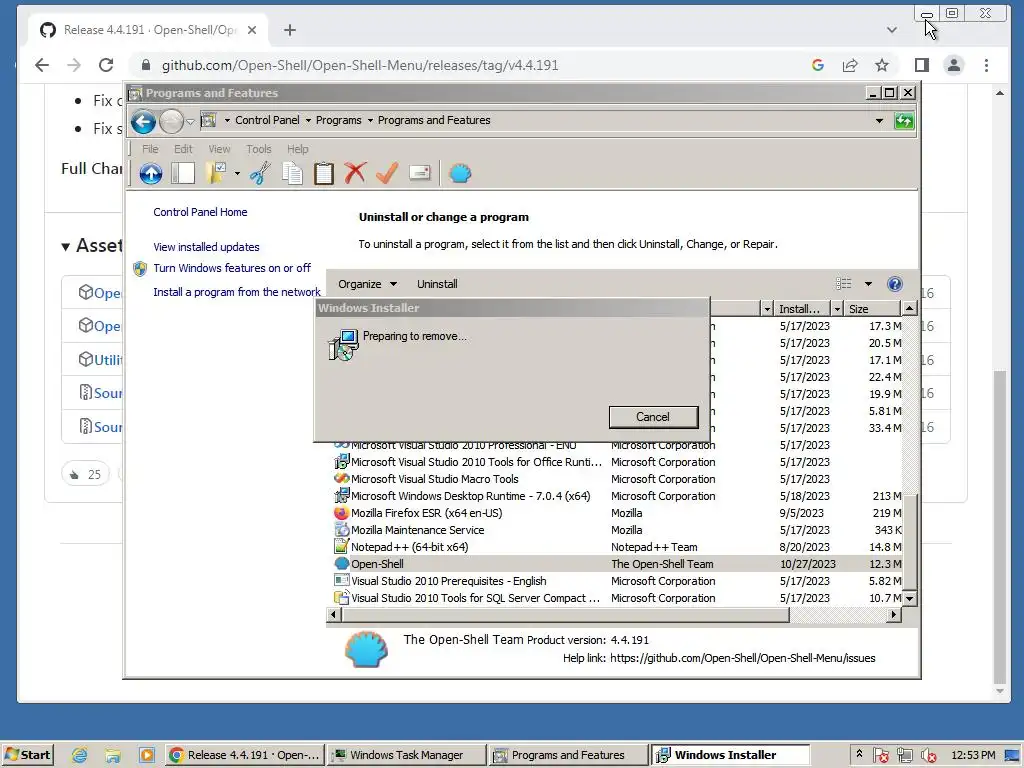Viewport: 1024px width, 768px height.
Task: Click the change view icon
Action: click(844, 283)
